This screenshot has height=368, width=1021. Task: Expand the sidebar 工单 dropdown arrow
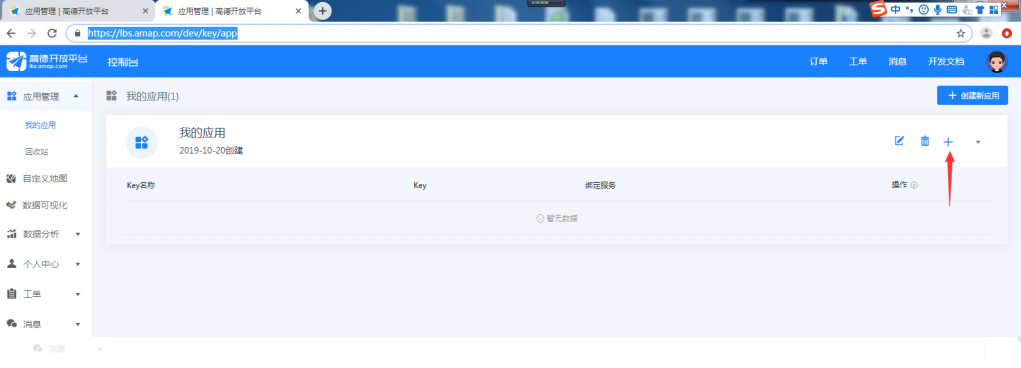pyautogui.click(x=77, y=294)
